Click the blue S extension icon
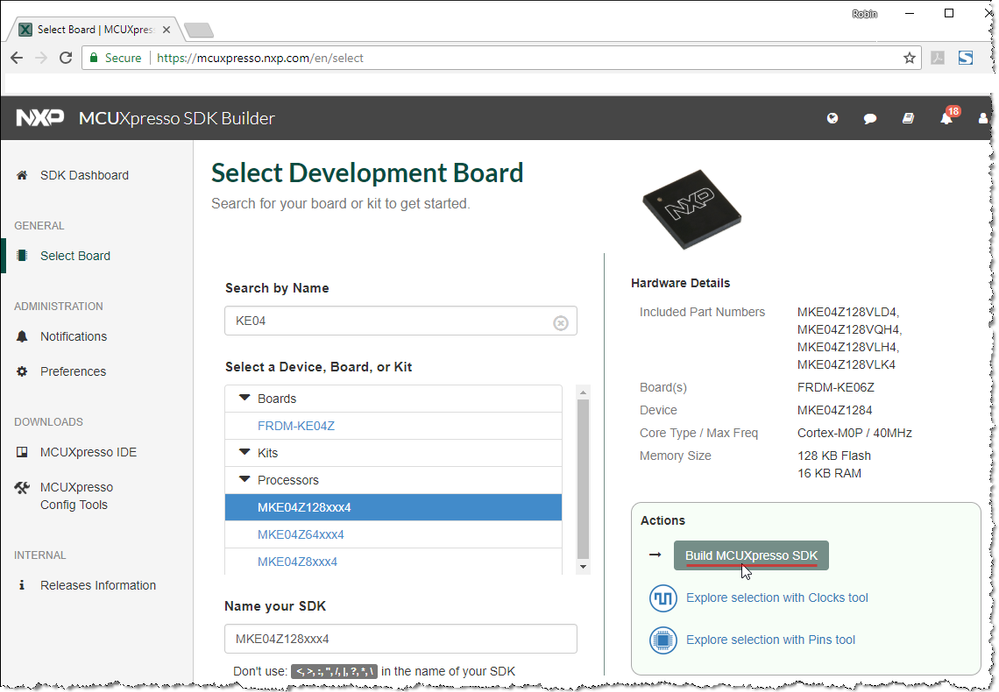This screenshot has height=692, width=999. 966,58
